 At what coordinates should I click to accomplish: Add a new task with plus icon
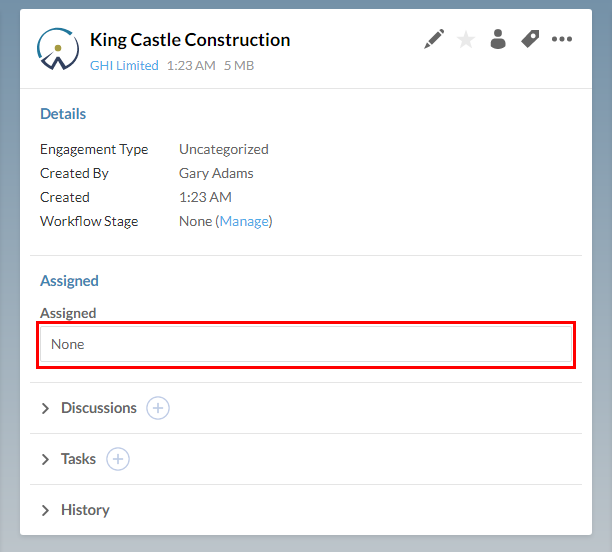pyautogui.click(x=118, y=459)
